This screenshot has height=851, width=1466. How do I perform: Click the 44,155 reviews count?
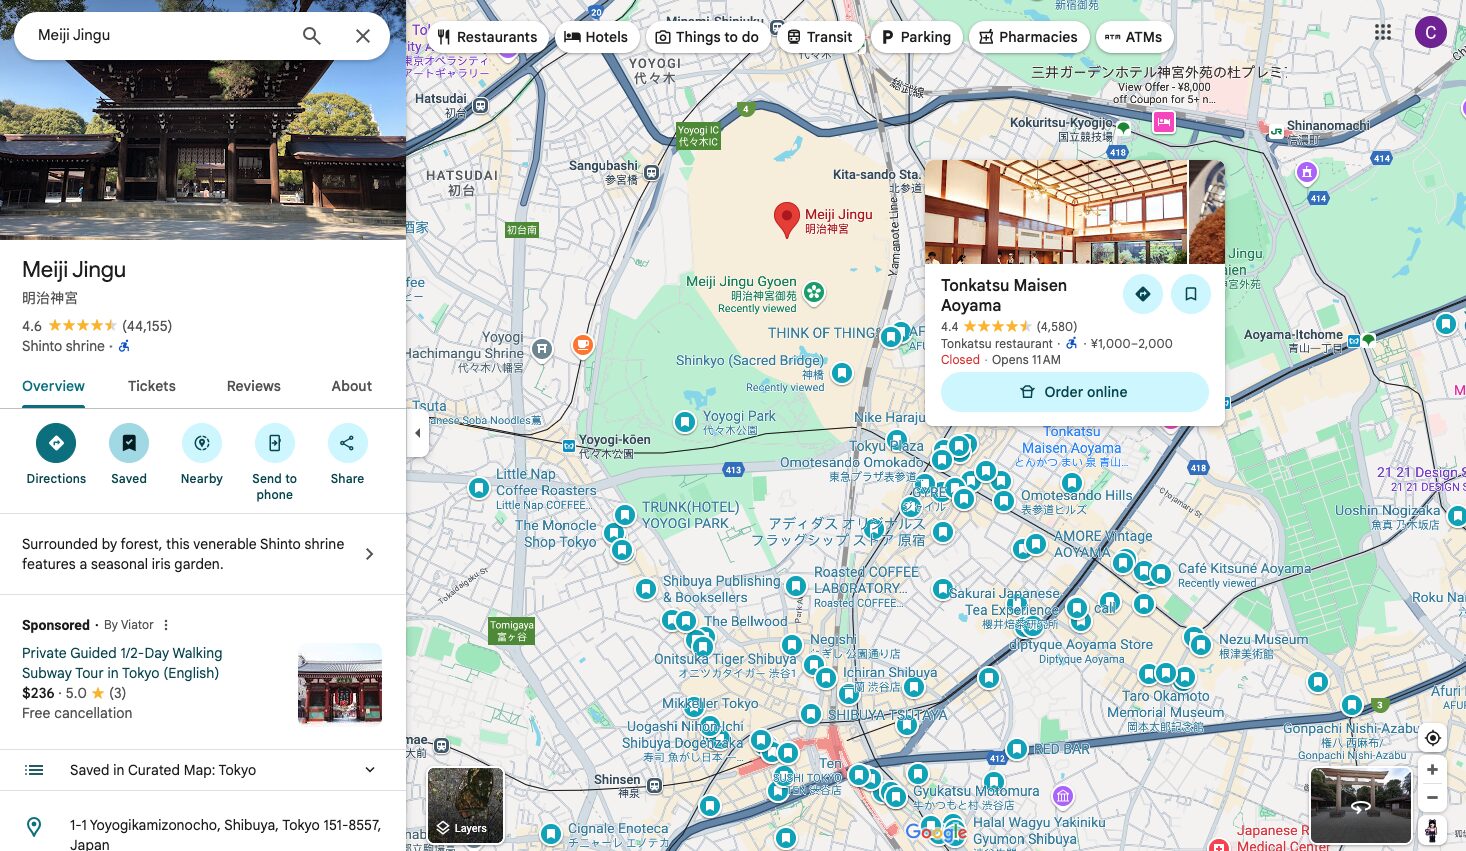pos(147,326)
